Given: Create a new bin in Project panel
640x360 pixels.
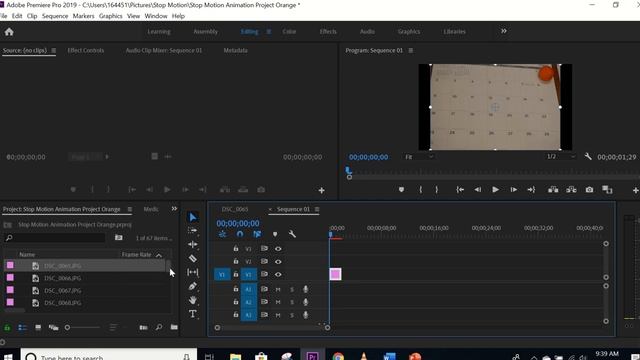Looking at the screenshot, I should click(174, 327).
